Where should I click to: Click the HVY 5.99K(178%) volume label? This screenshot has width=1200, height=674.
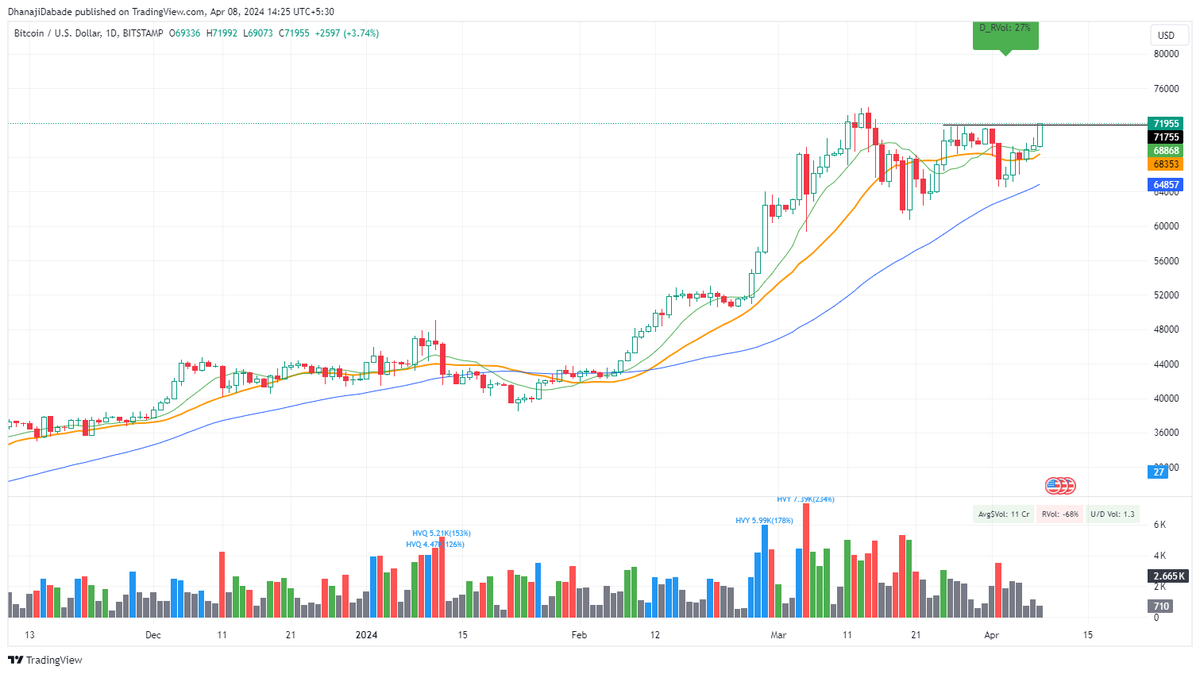[764, 520]
